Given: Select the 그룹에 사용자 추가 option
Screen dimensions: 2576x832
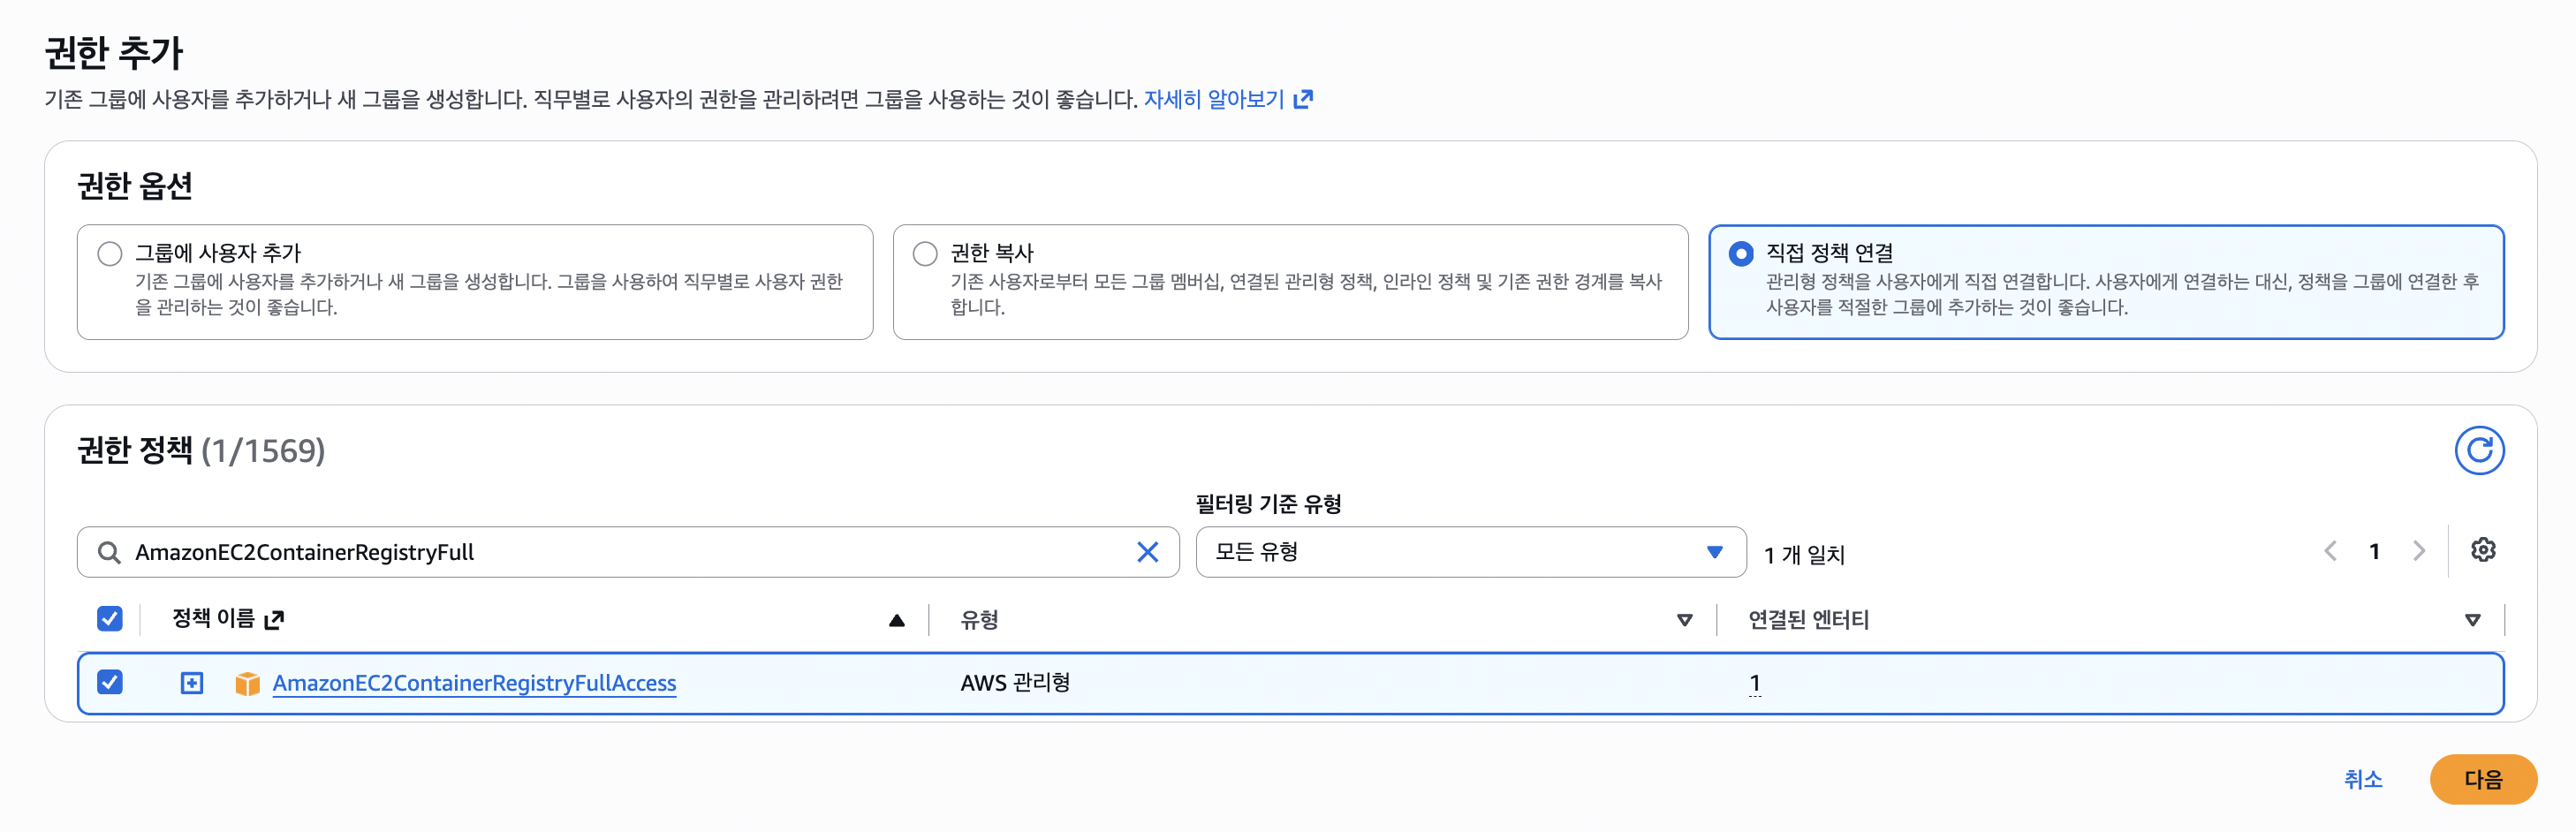Looking at the screenshot, I should point(110,254).
